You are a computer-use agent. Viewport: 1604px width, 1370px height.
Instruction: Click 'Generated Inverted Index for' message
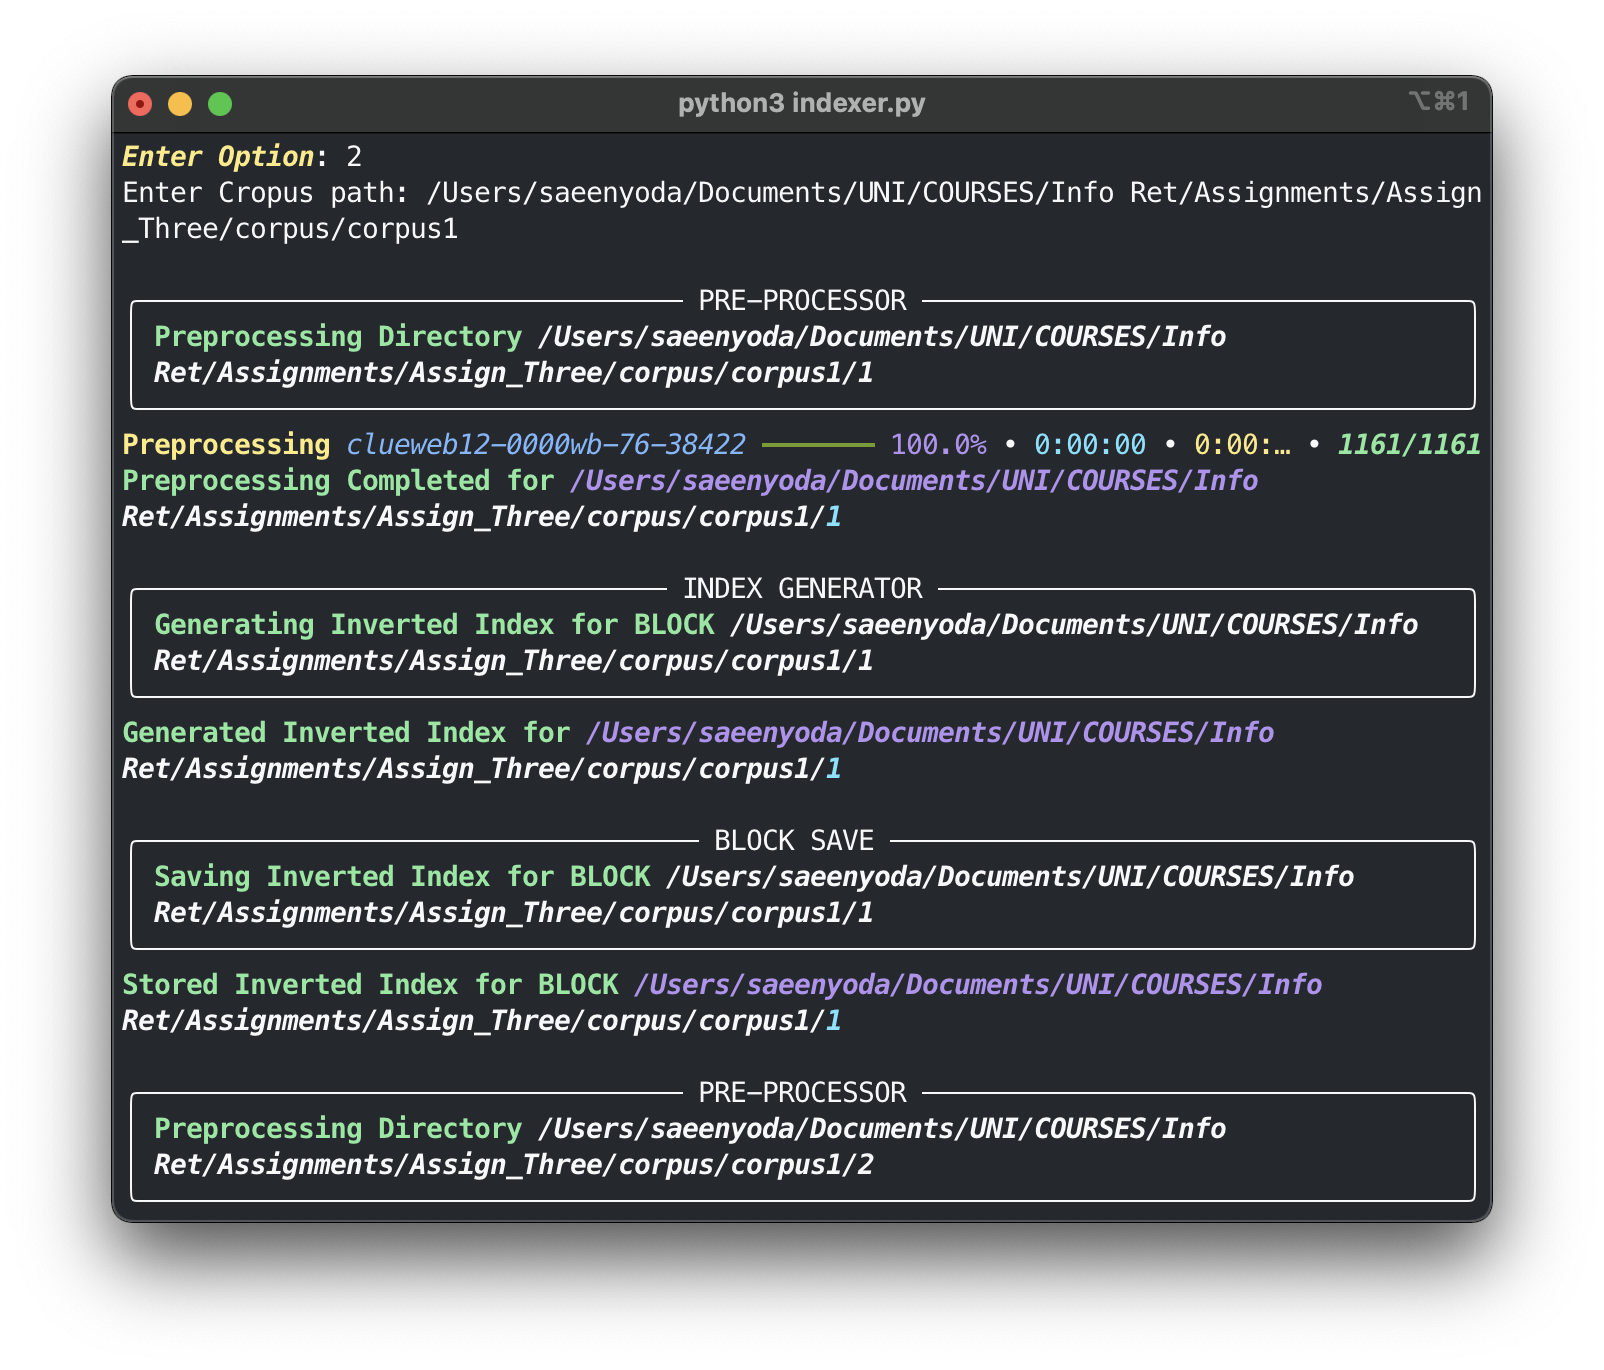coord(346,733)
